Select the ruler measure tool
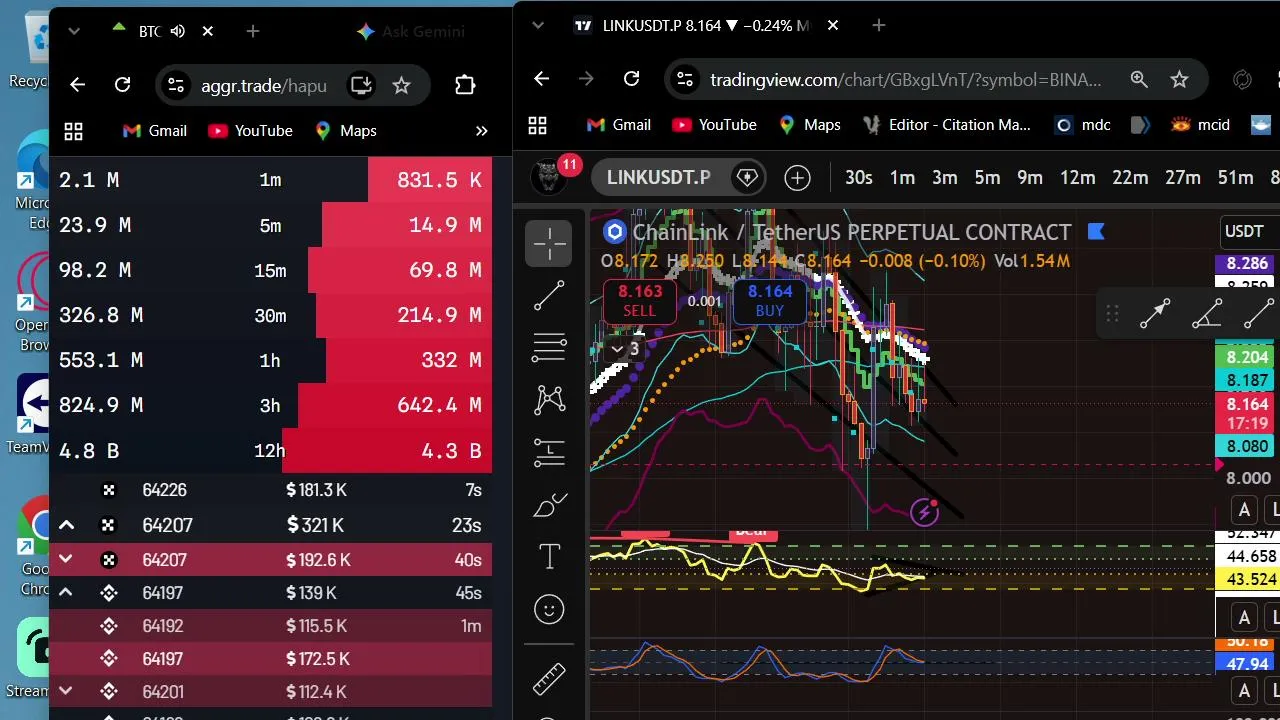1280x720 pixels. (x=549, y=679)
